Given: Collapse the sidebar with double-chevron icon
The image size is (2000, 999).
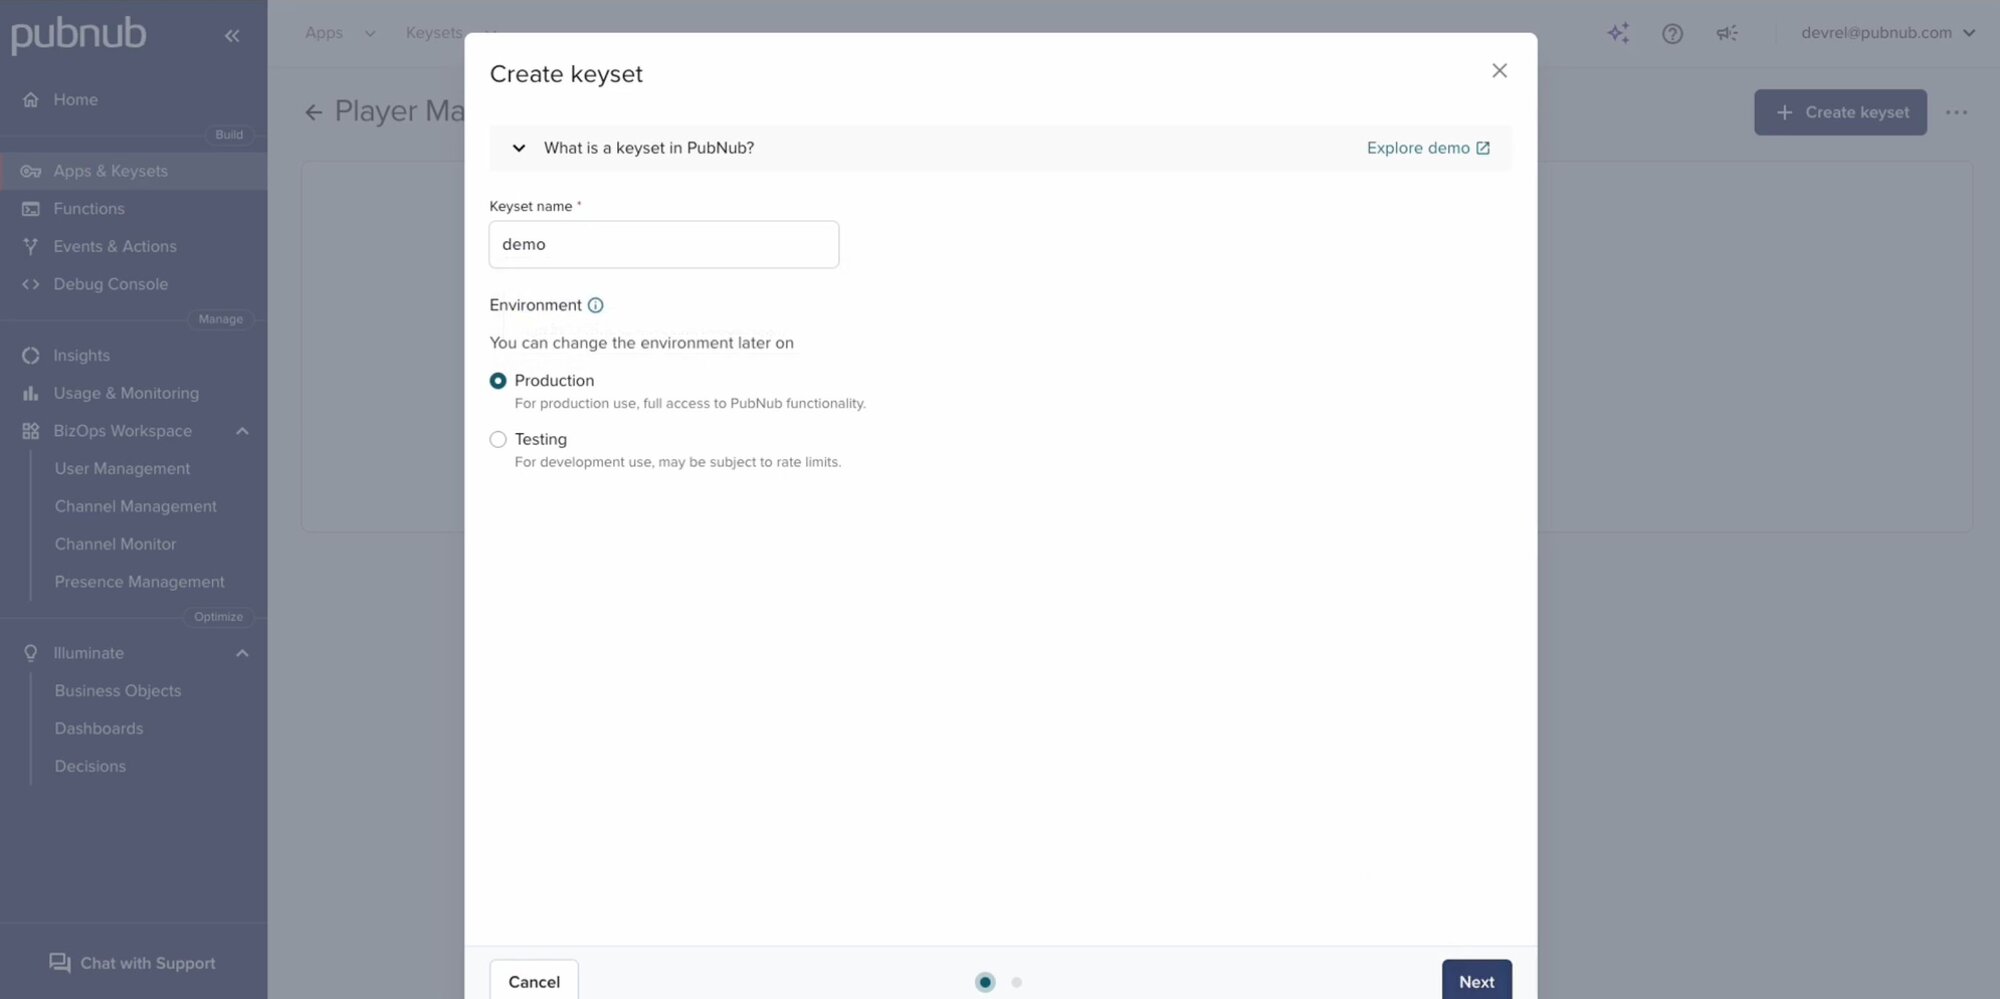Looking at the screenshot, I should click(232, 36).
